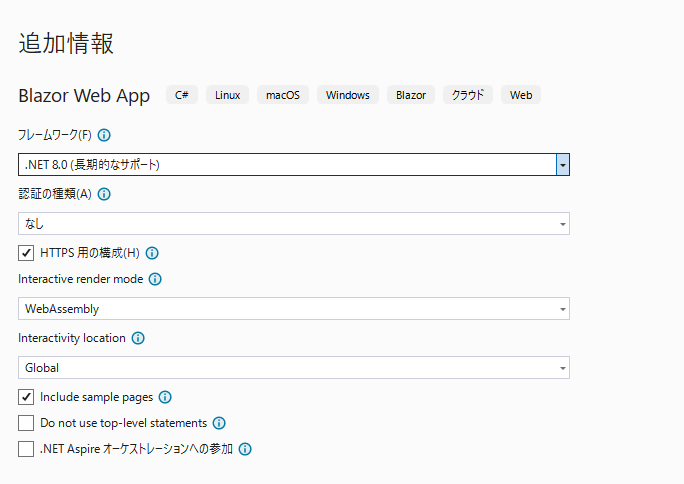Toggle the Include sample pages checkbox

point(26,397)
